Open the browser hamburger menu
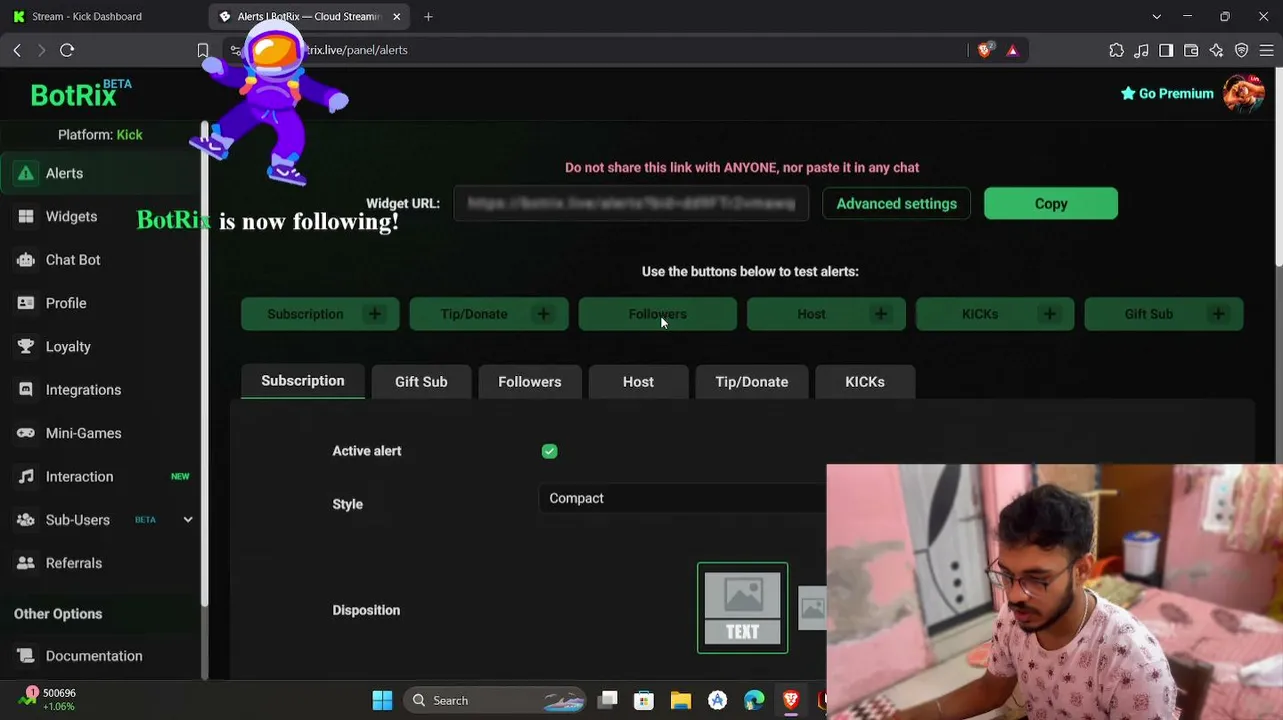Screen dimensions: 1283x720 [x=1266, y=50]
